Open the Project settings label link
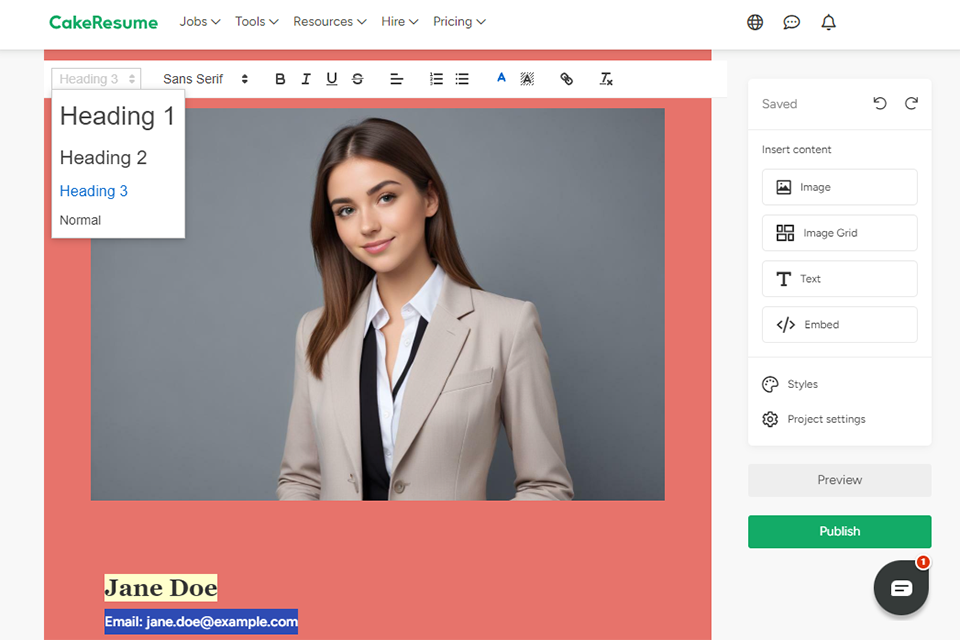 click(x=827, y=419)
